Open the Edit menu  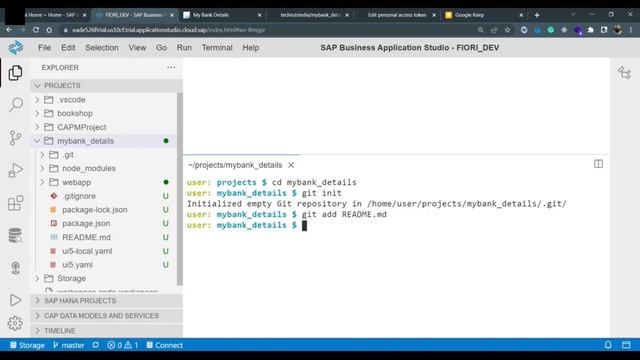[x=68, y=48]
